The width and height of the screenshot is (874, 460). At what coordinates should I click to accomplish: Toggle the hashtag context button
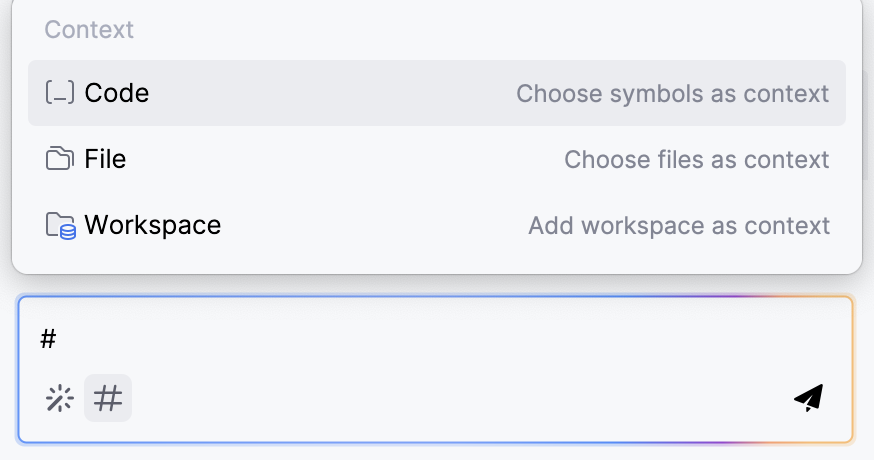point(108,399)
